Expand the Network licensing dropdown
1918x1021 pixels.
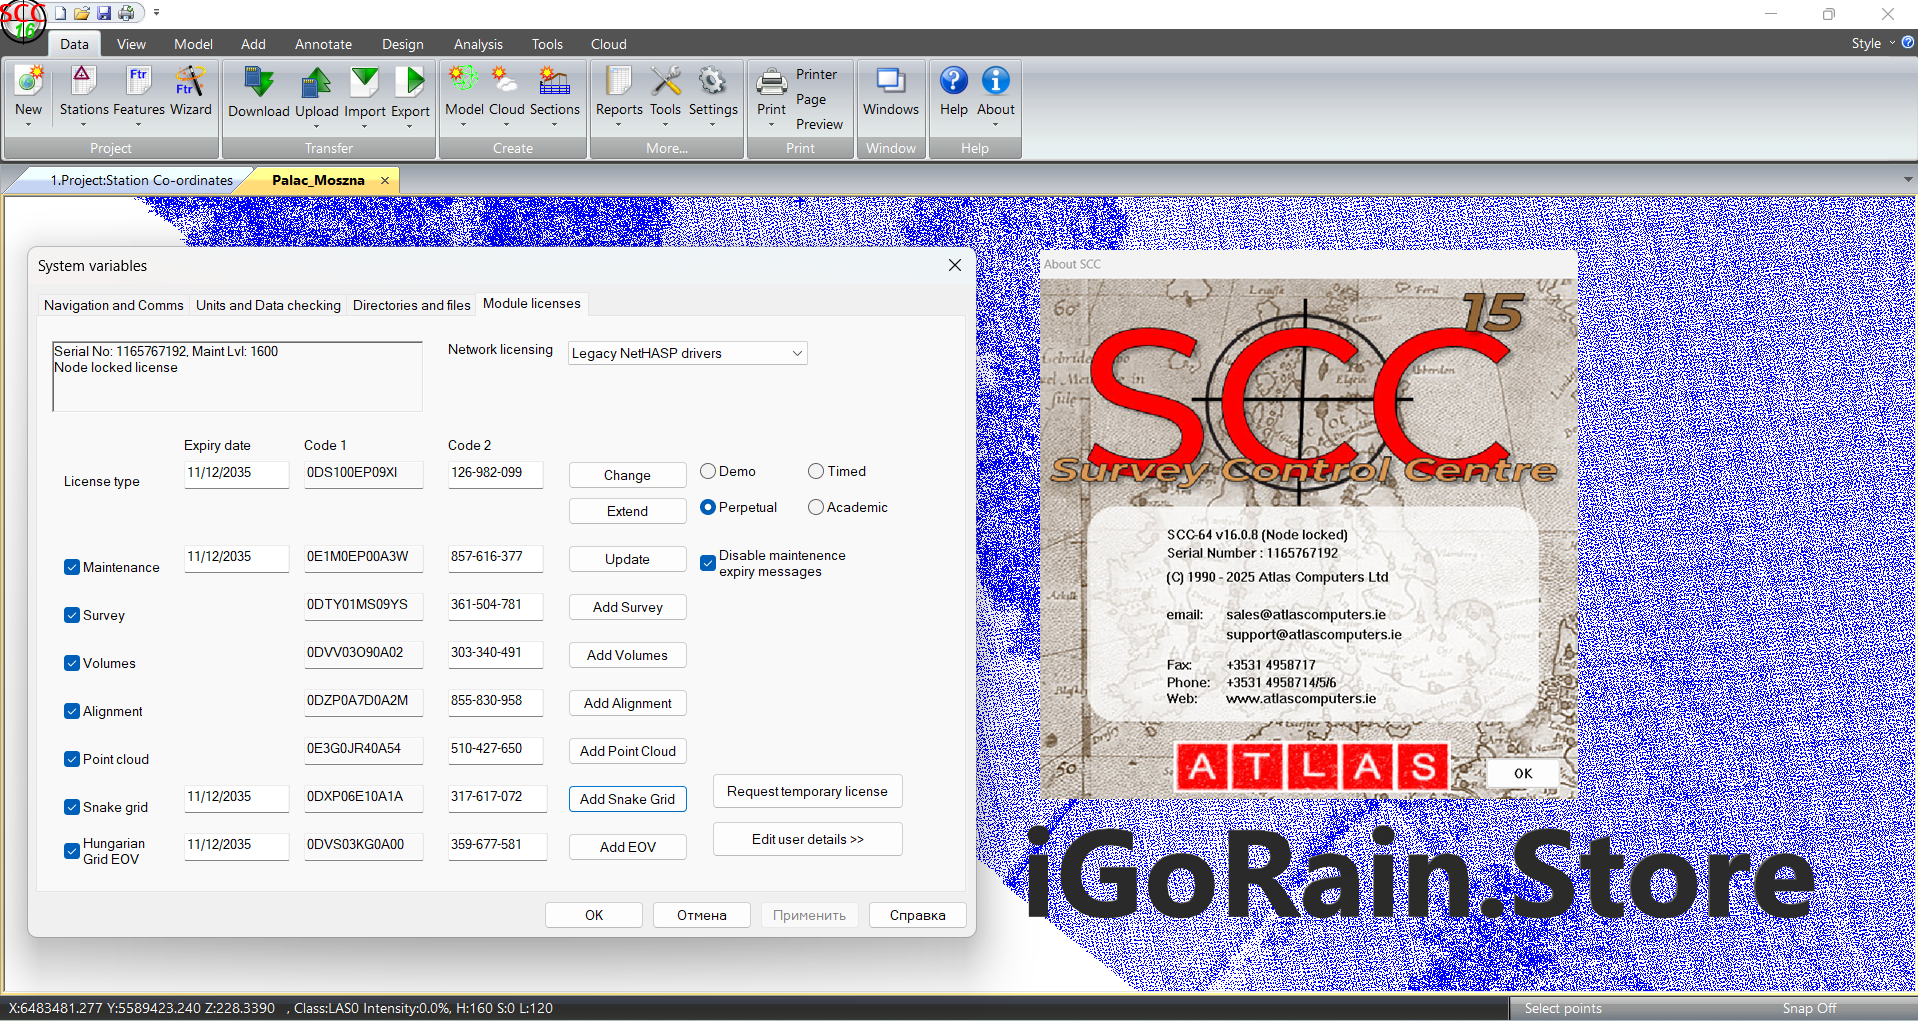point(796,353)
